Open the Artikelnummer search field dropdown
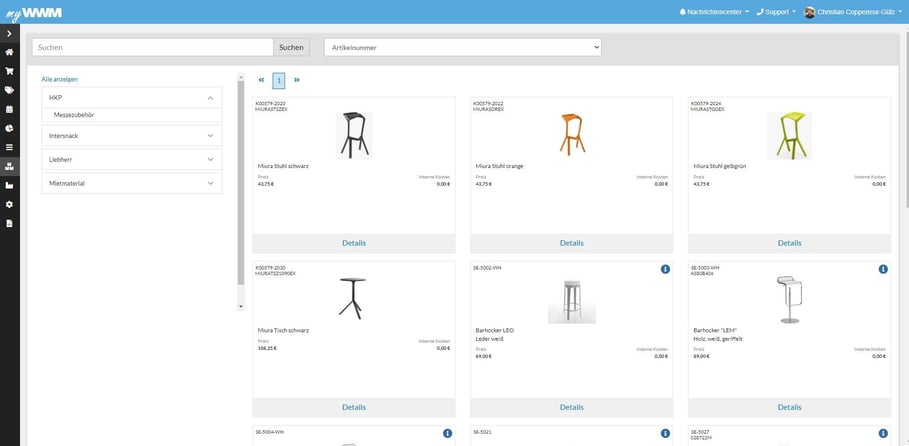This screenshot has height=446, width=909. tap(463, 48)
